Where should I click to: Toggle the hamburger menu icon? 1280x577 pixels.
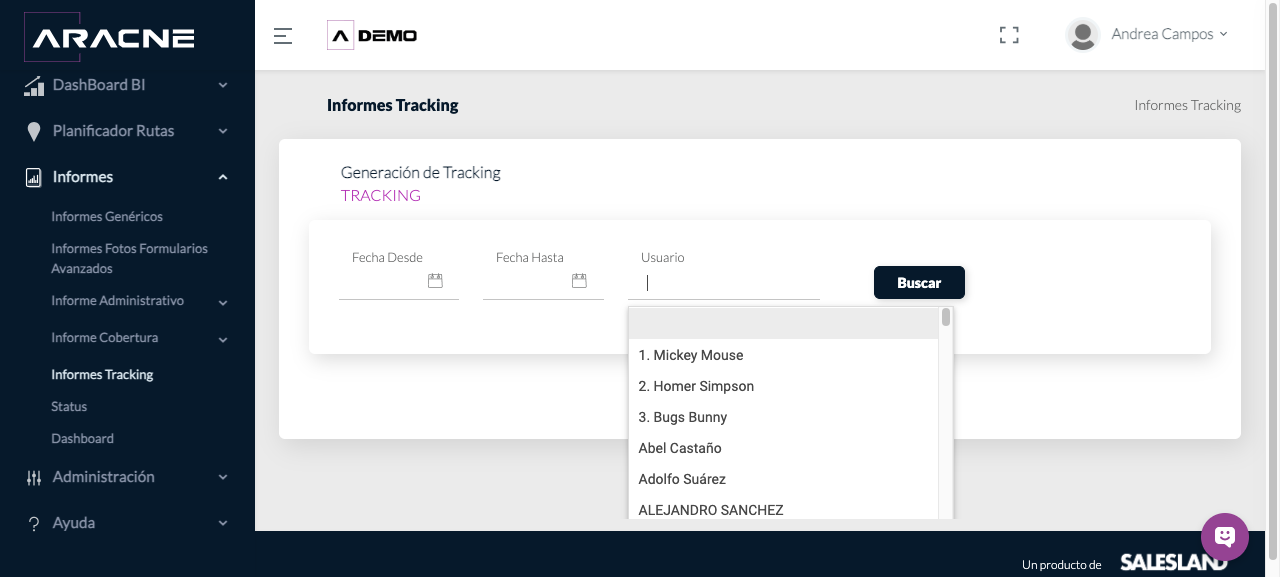click(x=283, y=36)
